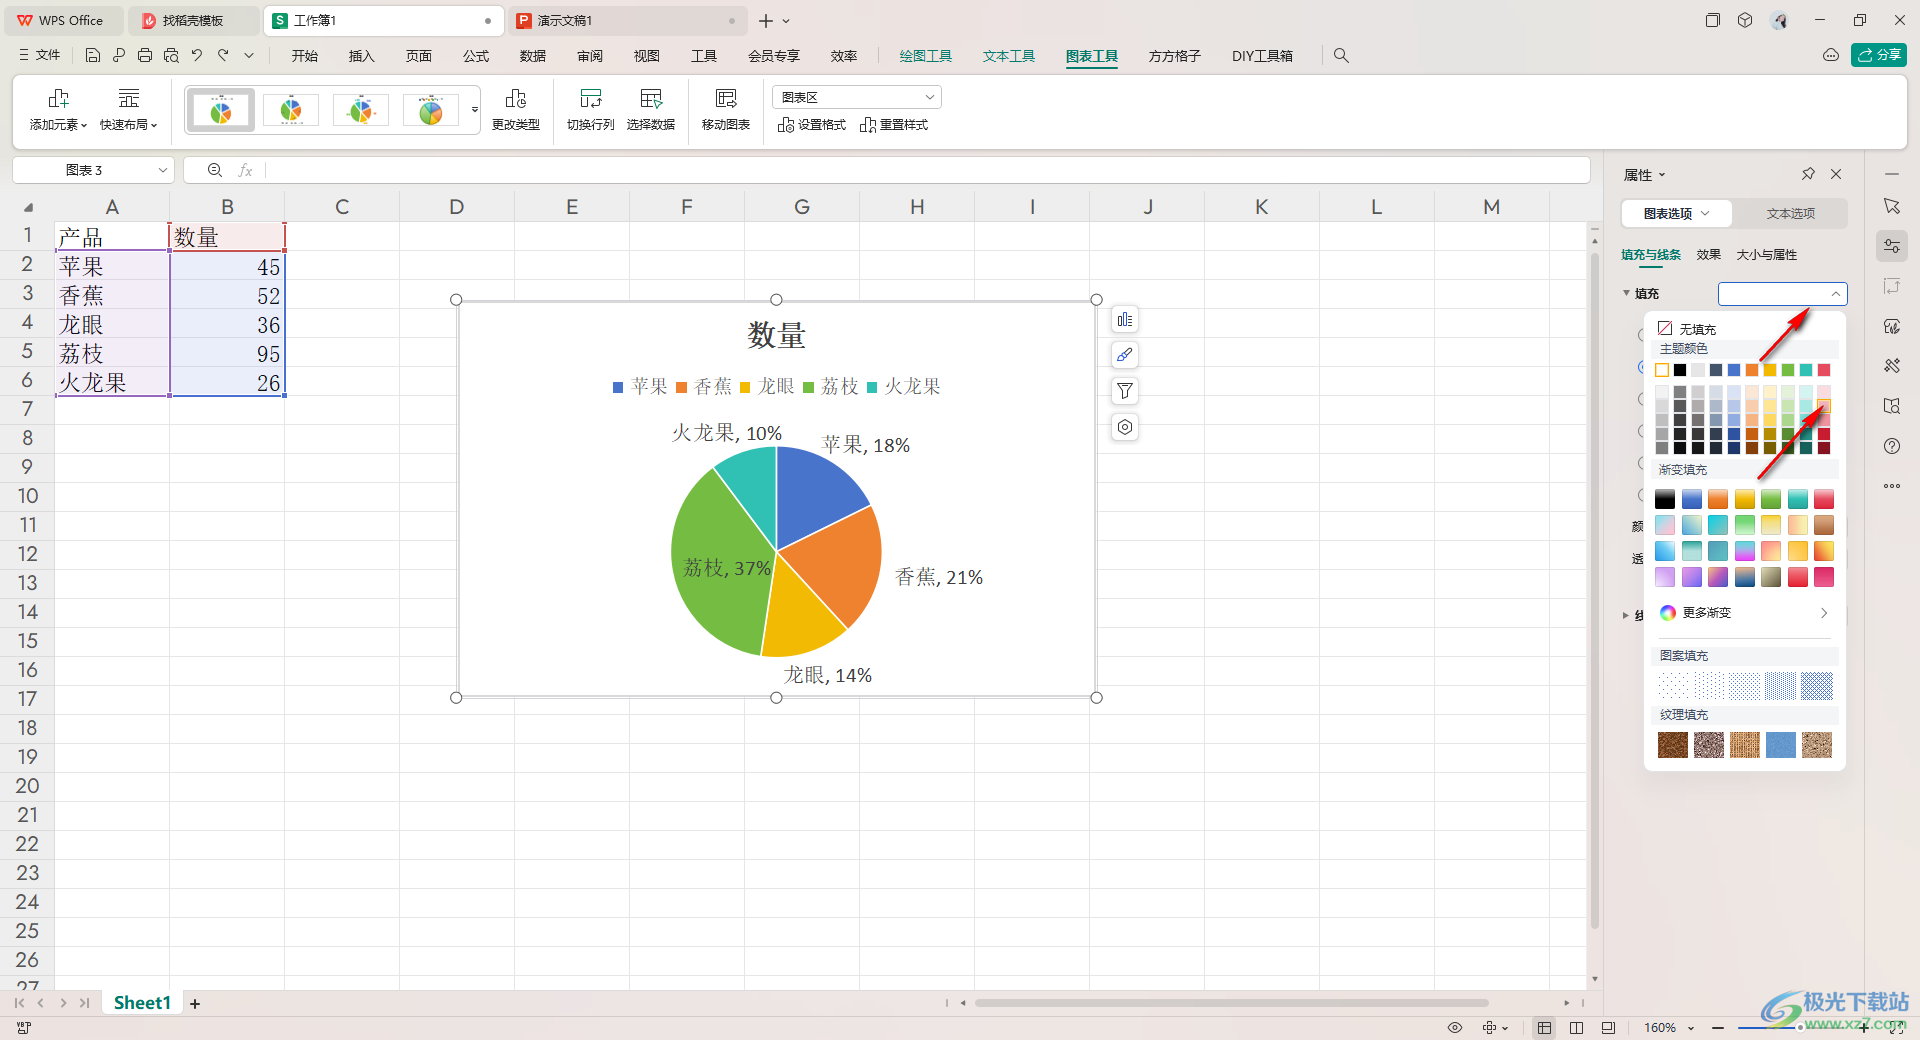Click 设置格式 format button
The height and width of the screenshot is (1040, 1920).
[x=812, y=125]
